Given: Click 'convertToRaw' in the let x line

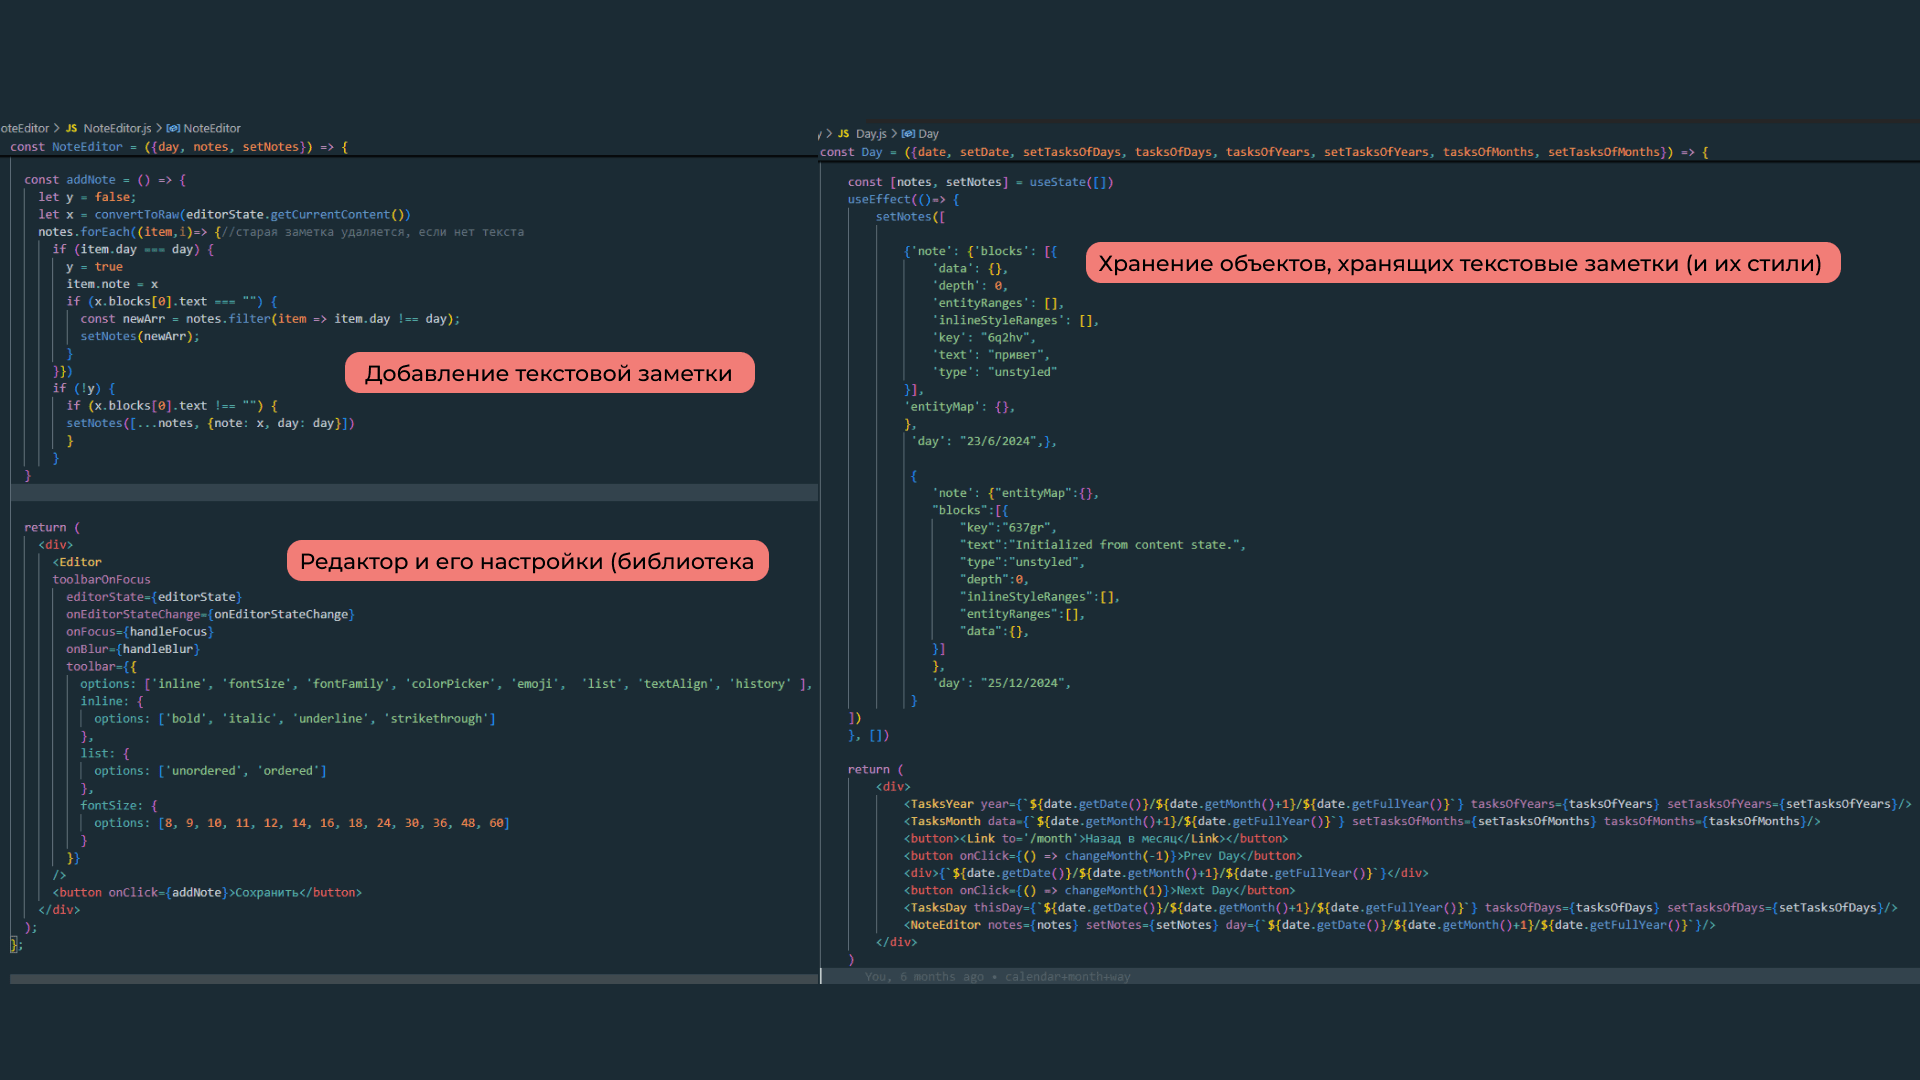Looking at the screenshot, I should tap(137, 215).
